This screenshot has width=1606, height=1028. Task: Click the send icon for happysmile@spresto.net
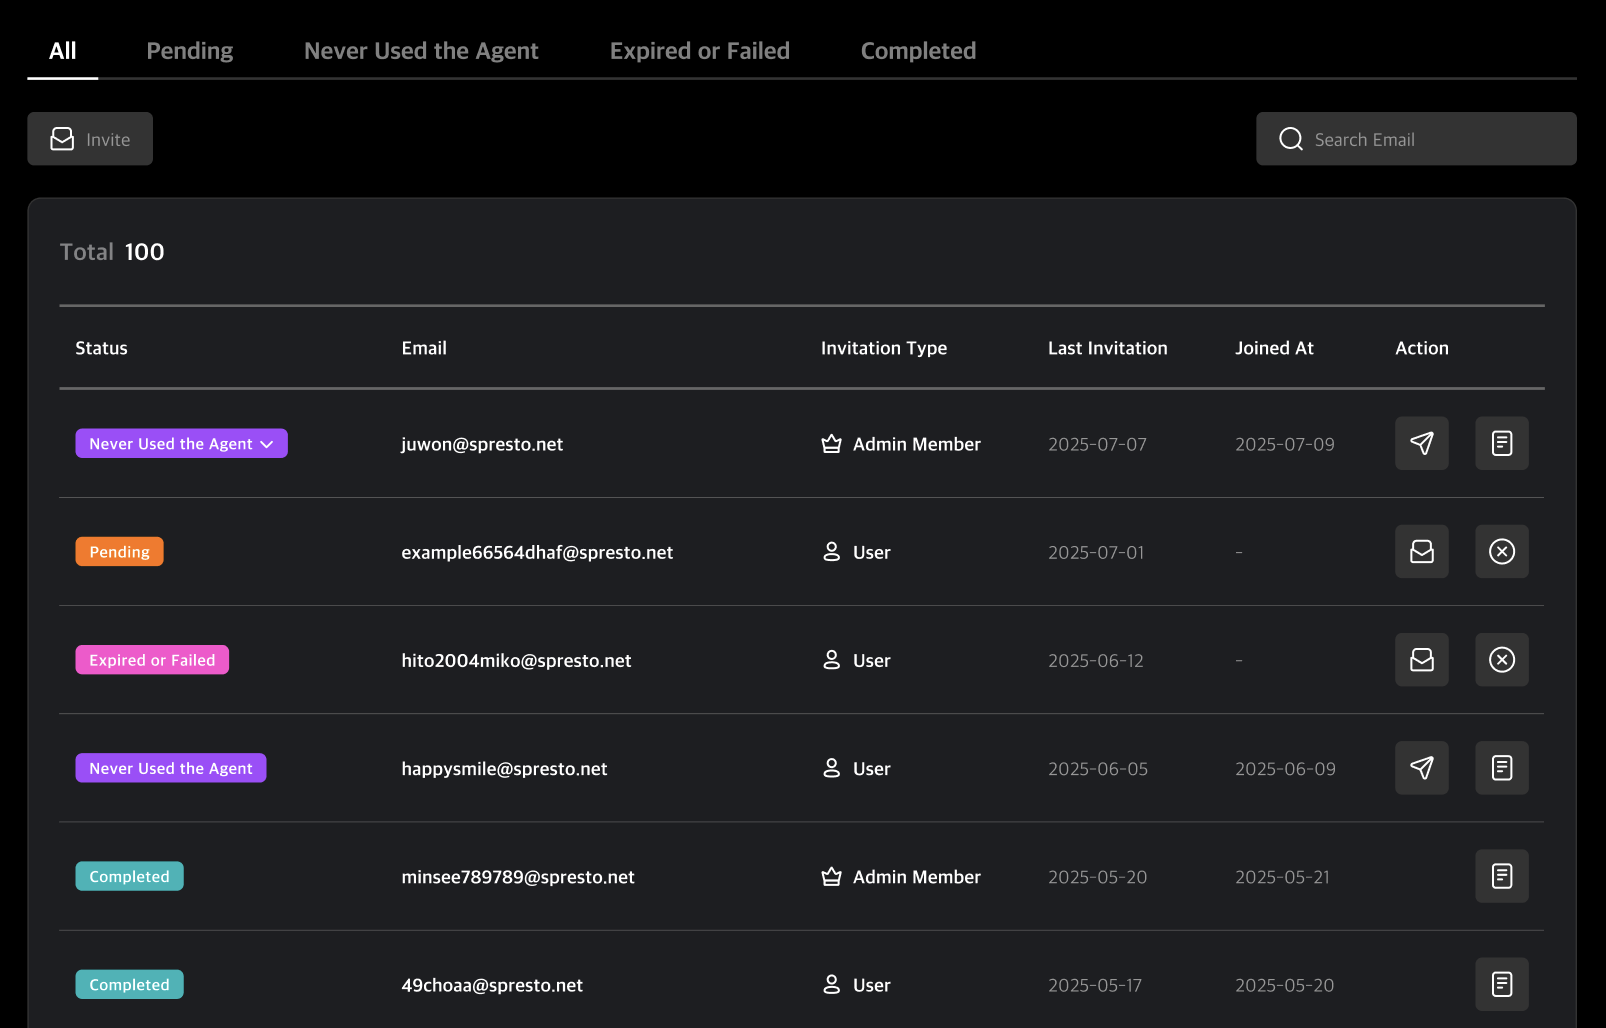pos(1421,768)
